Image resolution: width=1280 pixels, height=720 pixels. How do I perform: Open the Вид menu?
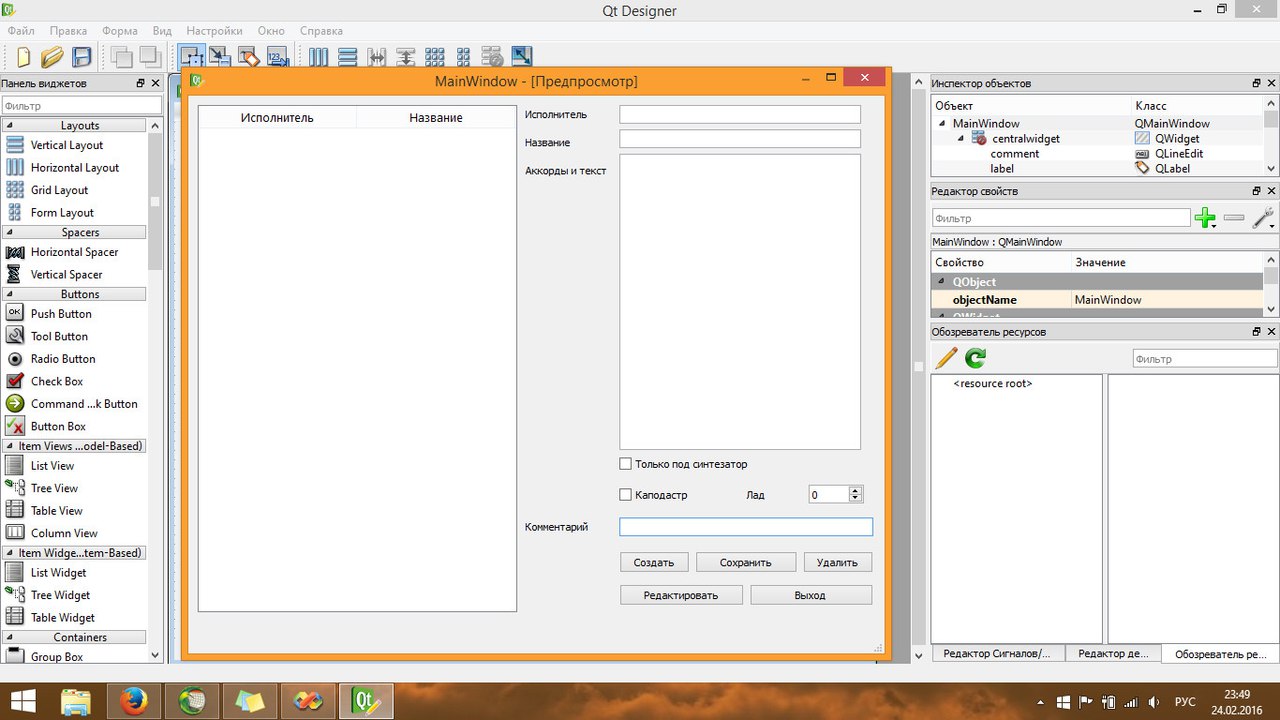tap(162, 31)
